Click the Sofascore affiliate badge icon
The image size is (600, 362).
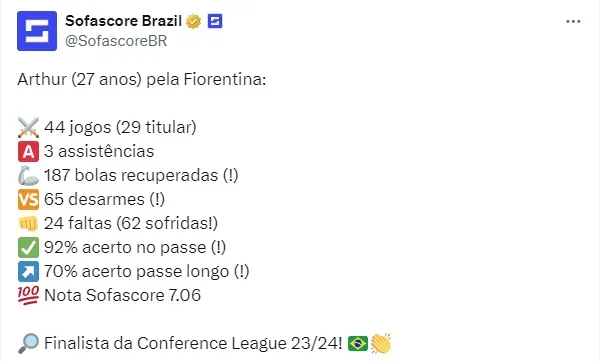[215, 21]
